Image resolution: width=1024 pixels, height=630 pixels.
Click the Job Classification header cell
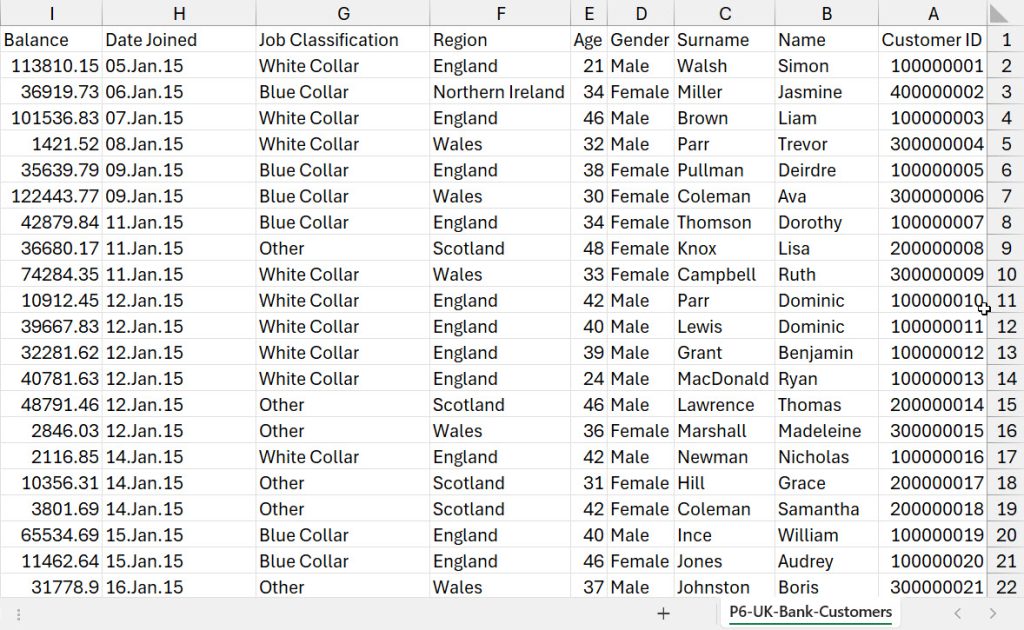pyautogui.click(x=329, y=40)
